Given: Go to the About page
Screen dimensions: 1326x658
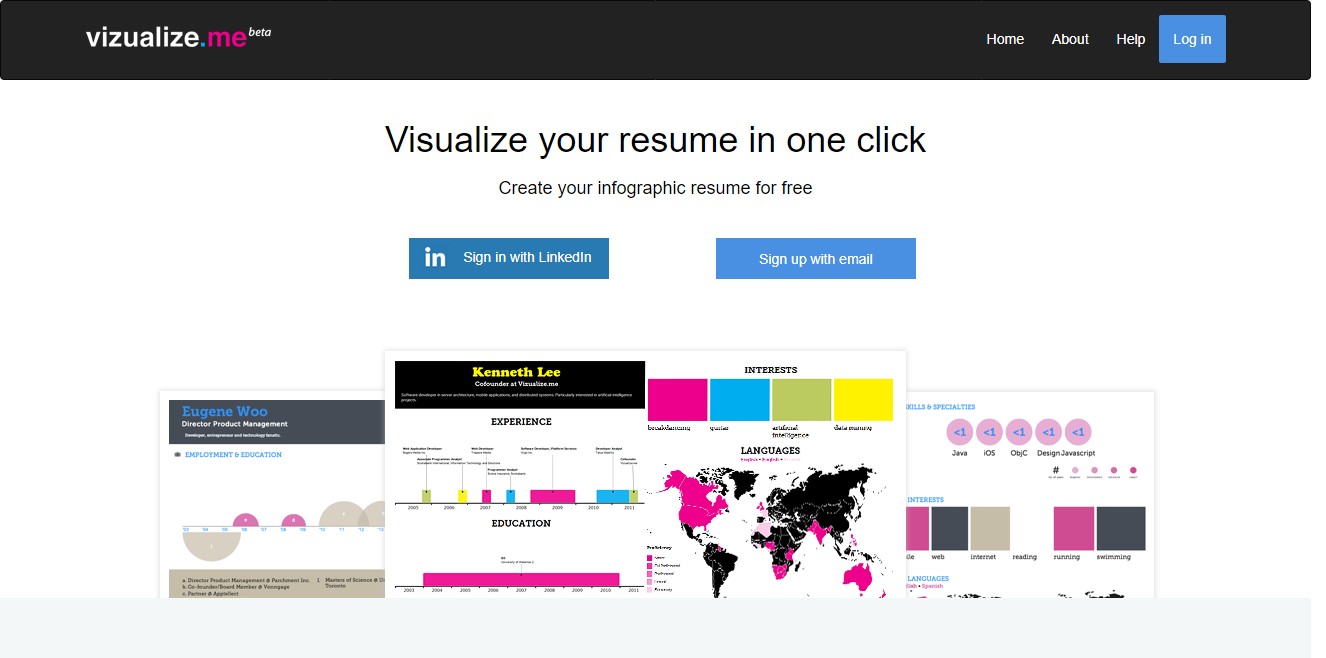Looking at the screenshot, I should pos(1070,39).
